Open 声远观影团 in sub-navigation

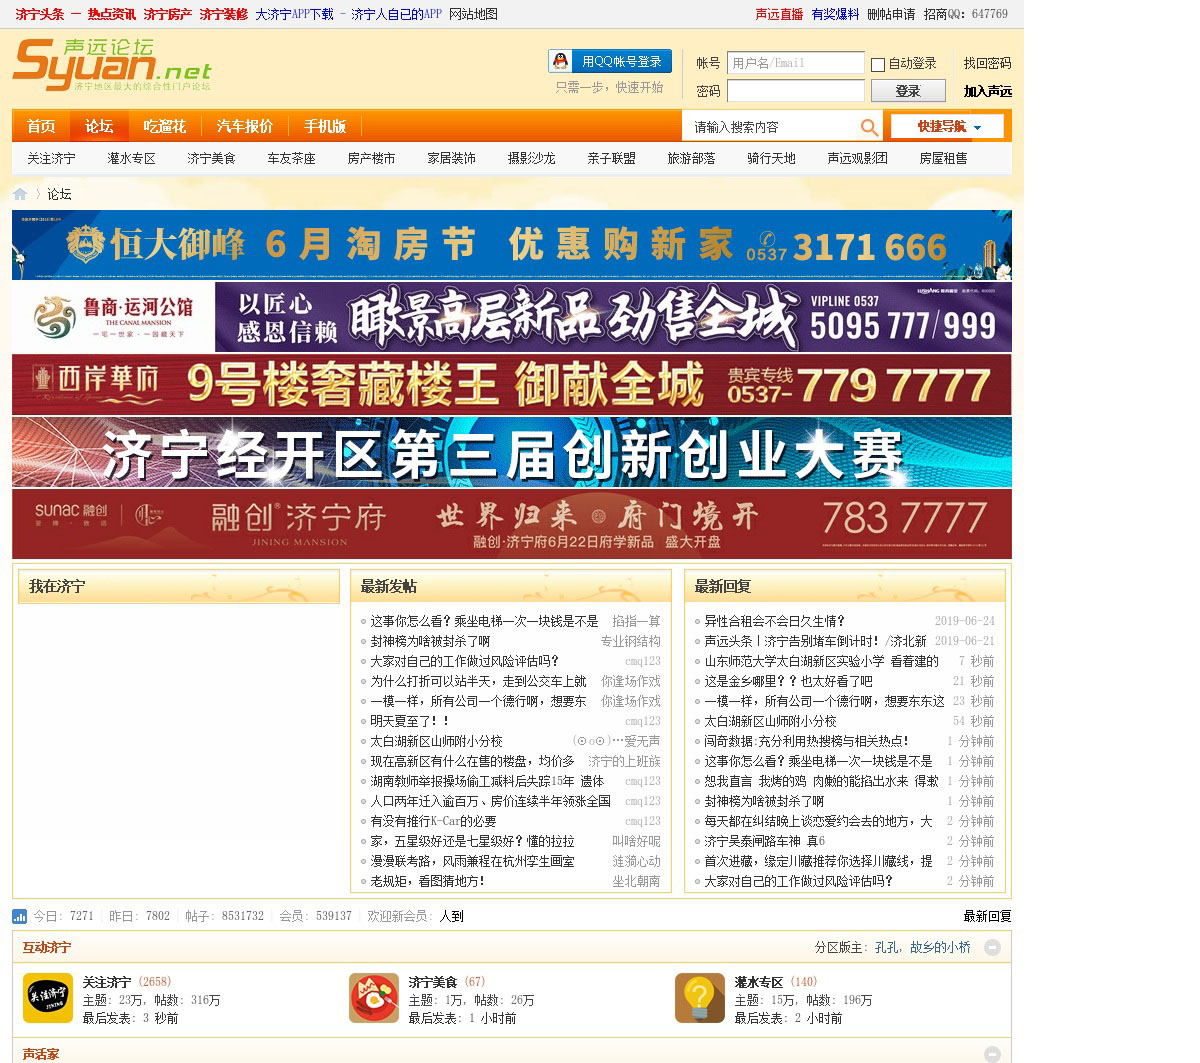pos(857,158)
